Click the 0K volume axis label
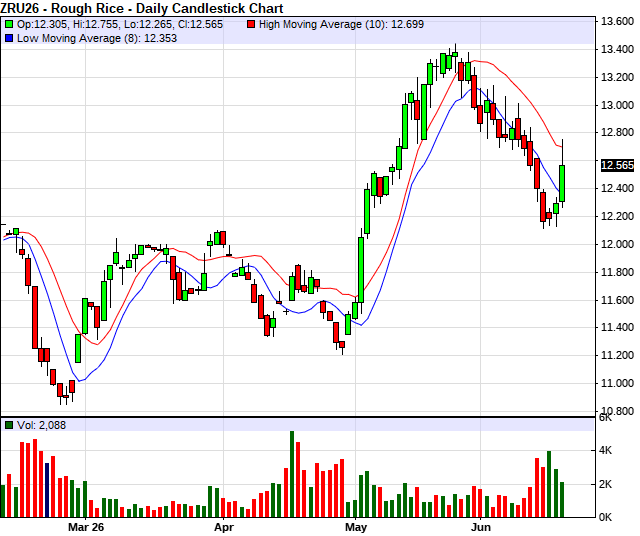Viewport: 640px width, 536px height. pos(605,517)
